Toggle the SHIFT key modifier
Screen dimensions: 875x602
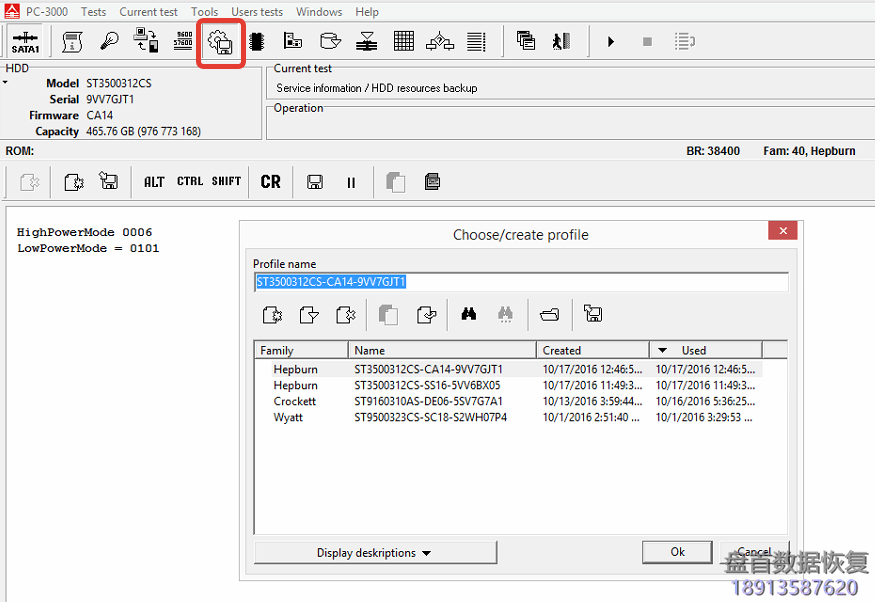point(226,182)
